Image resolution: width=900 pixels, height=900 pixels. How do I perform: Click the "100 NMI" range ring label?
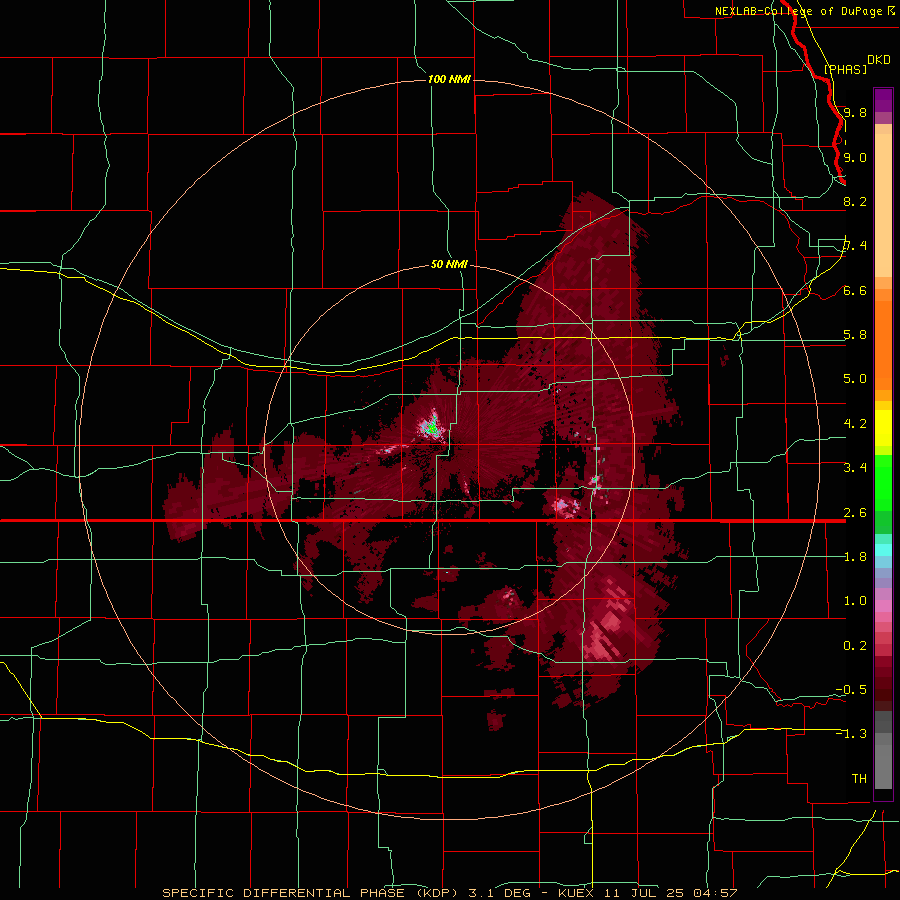coord(449,79)
